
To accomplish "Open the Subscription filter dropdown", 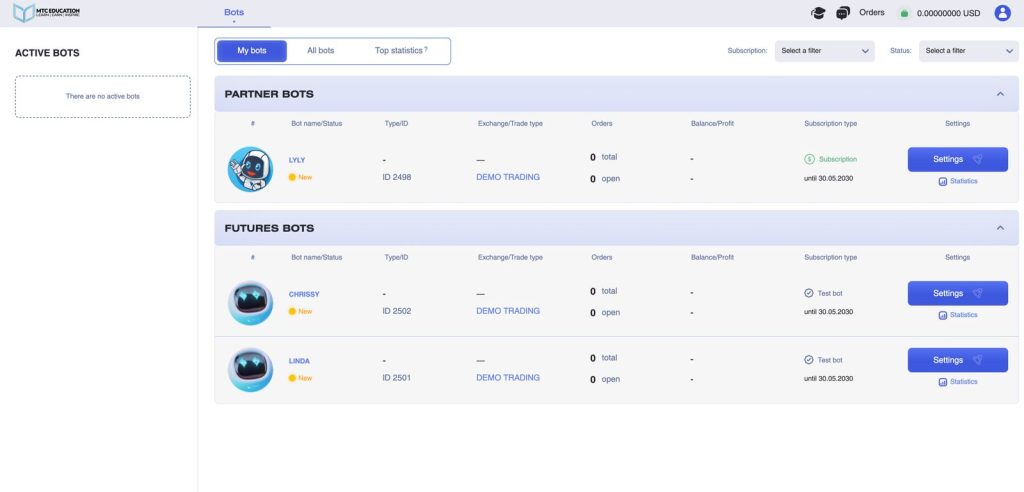I will click(x=825, y=51).
